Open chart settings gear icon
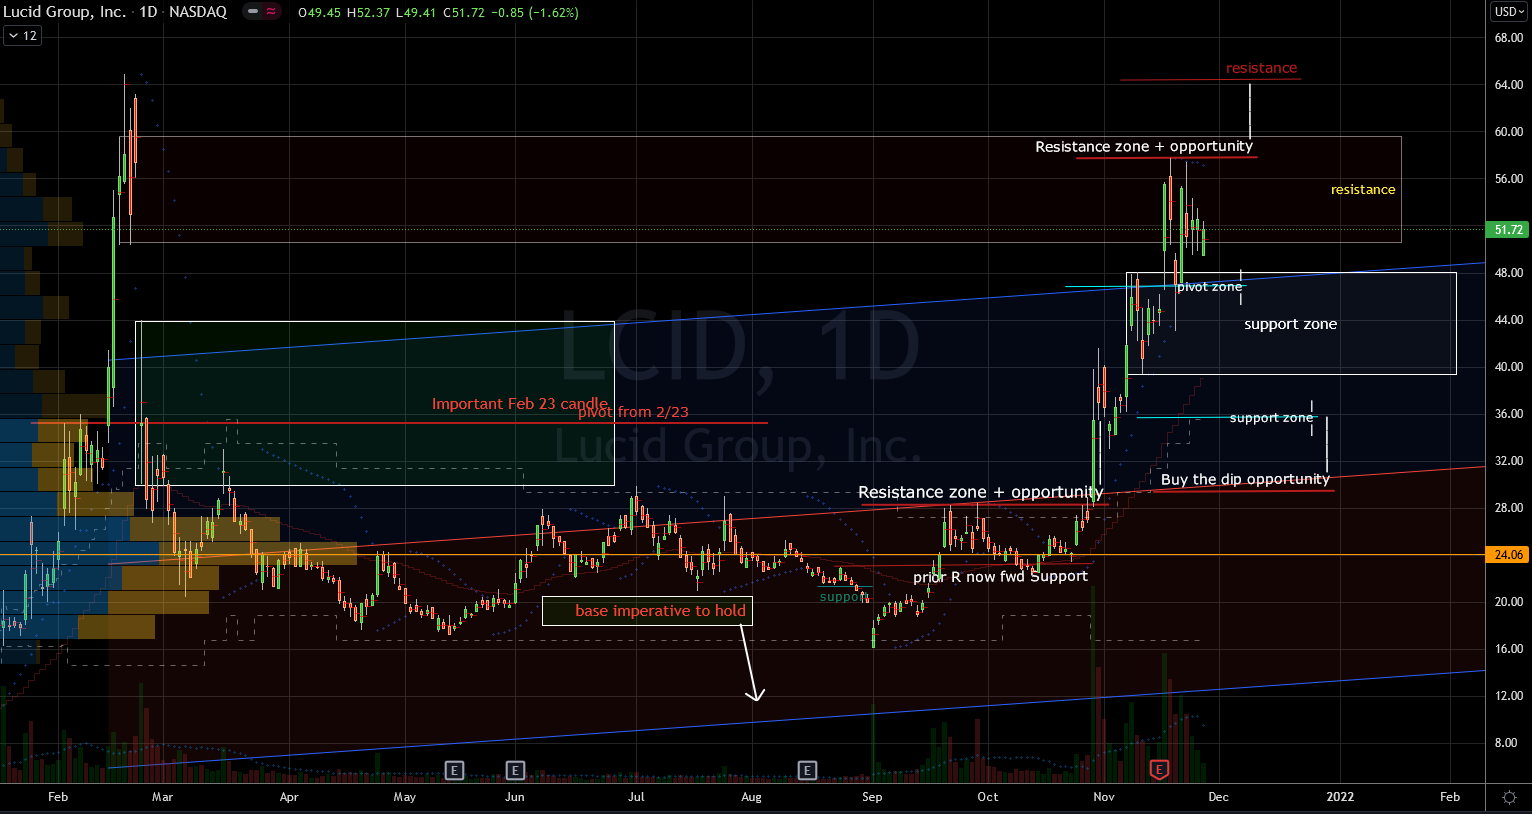The height and width of the screenshot is (814, 1532). click(x=1509, y=797)
